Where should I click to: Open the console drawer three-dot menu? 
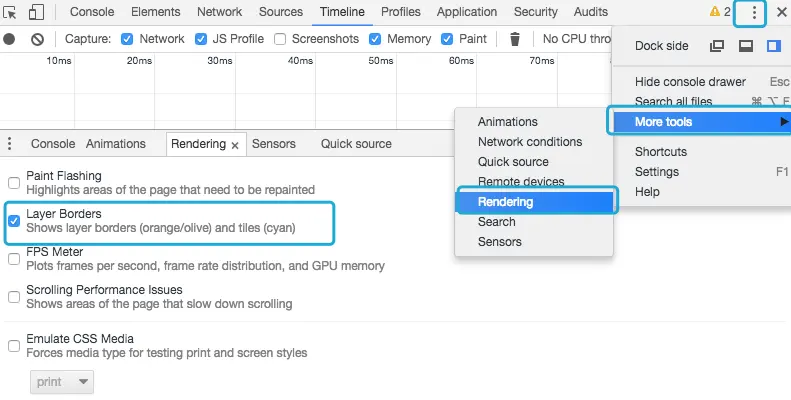(9, 144)
